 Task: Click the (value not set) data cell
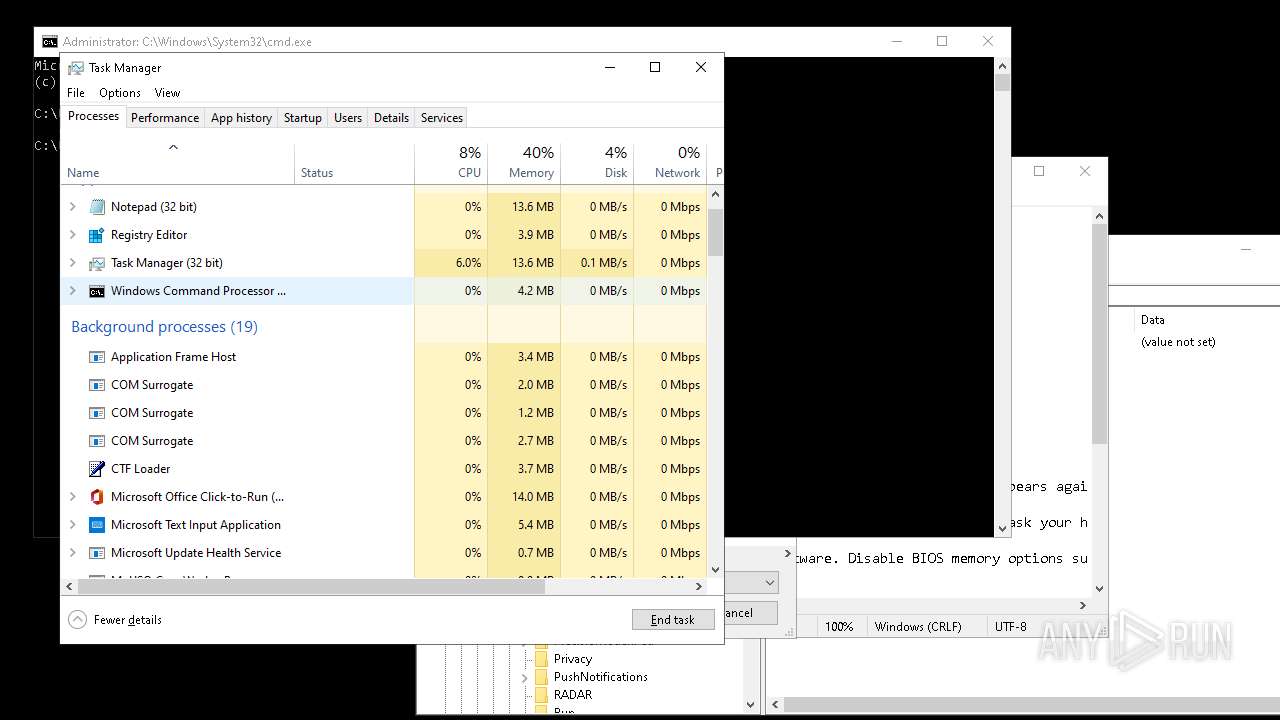point(1178,342)
